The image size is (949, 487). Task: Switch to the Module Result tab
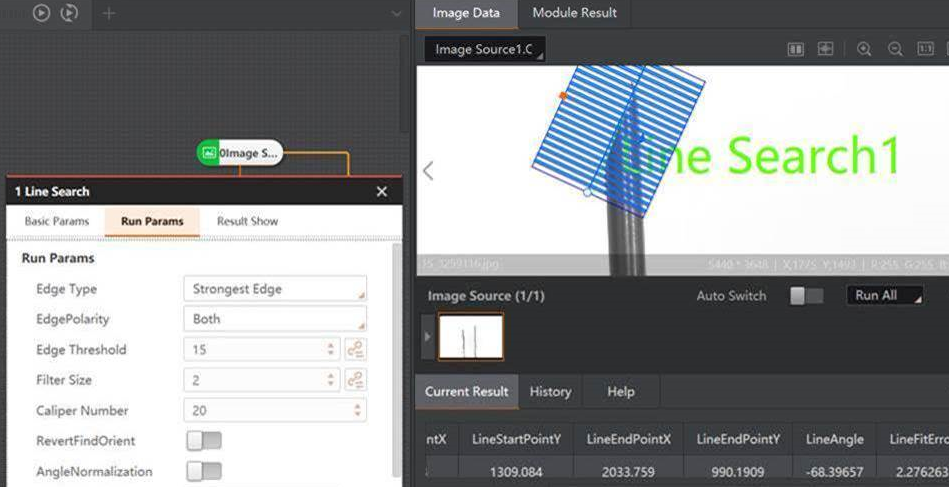574,13
